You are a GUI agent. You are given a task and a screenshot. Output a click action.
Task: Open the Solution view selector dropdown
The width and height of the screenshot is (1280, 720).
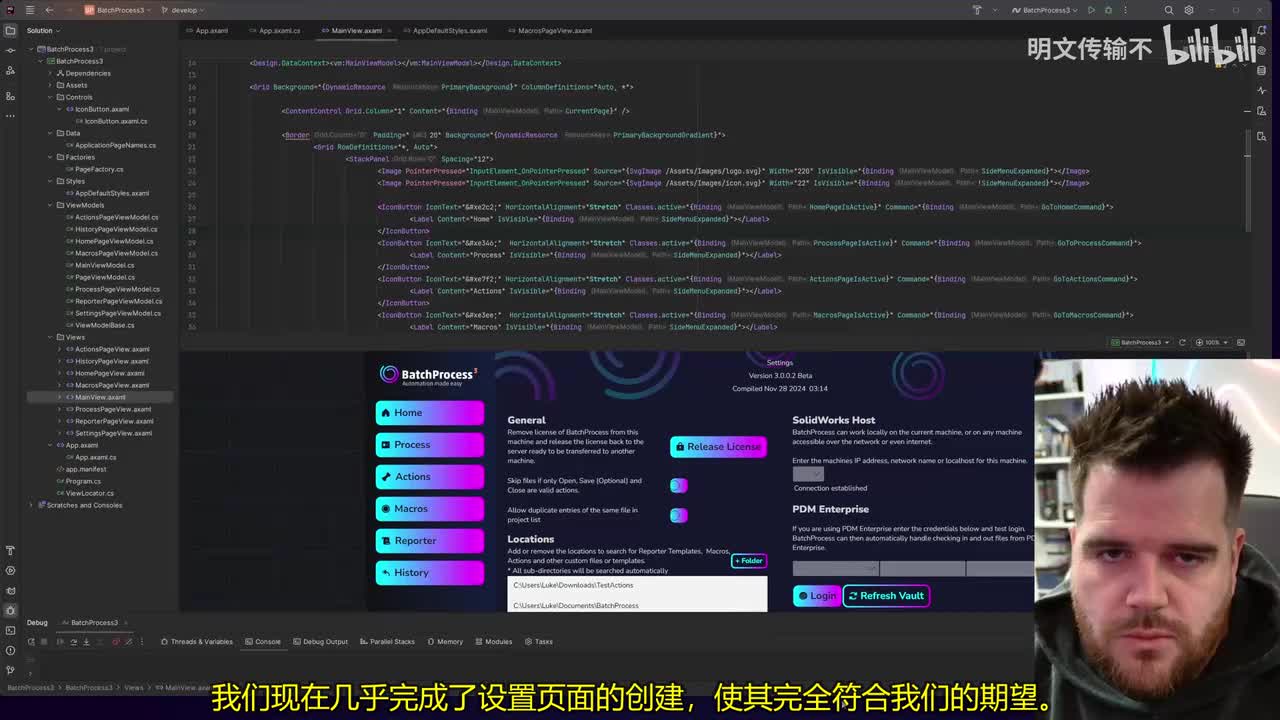(44, 30)
